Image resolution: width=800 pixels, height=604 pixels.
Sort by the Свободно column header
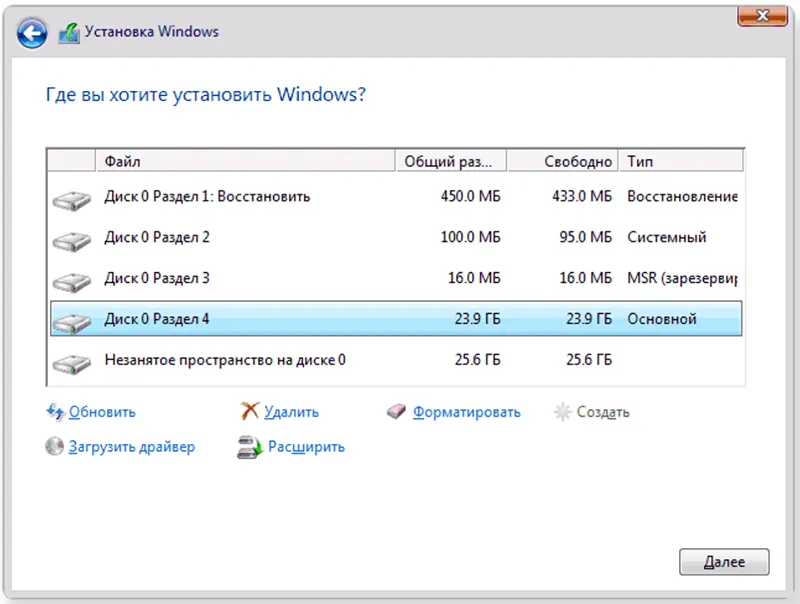(564, 161)
